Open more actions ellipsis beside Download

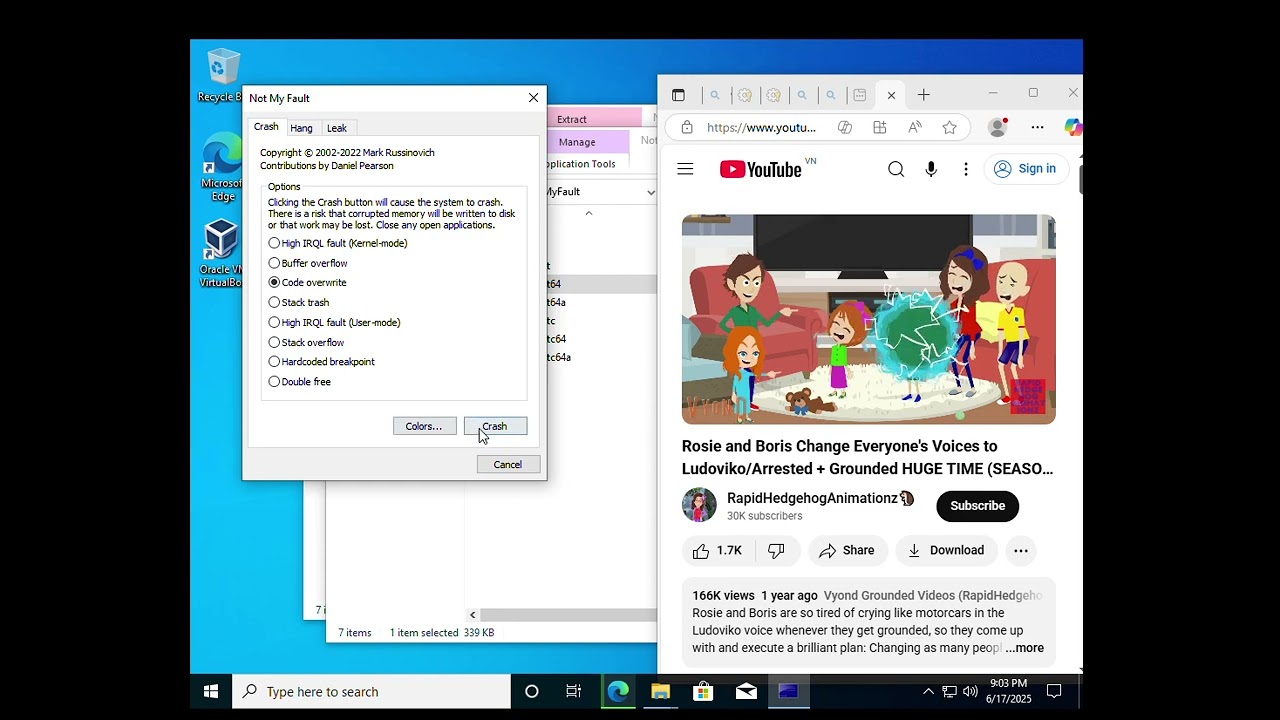[x=1020, y=551]
